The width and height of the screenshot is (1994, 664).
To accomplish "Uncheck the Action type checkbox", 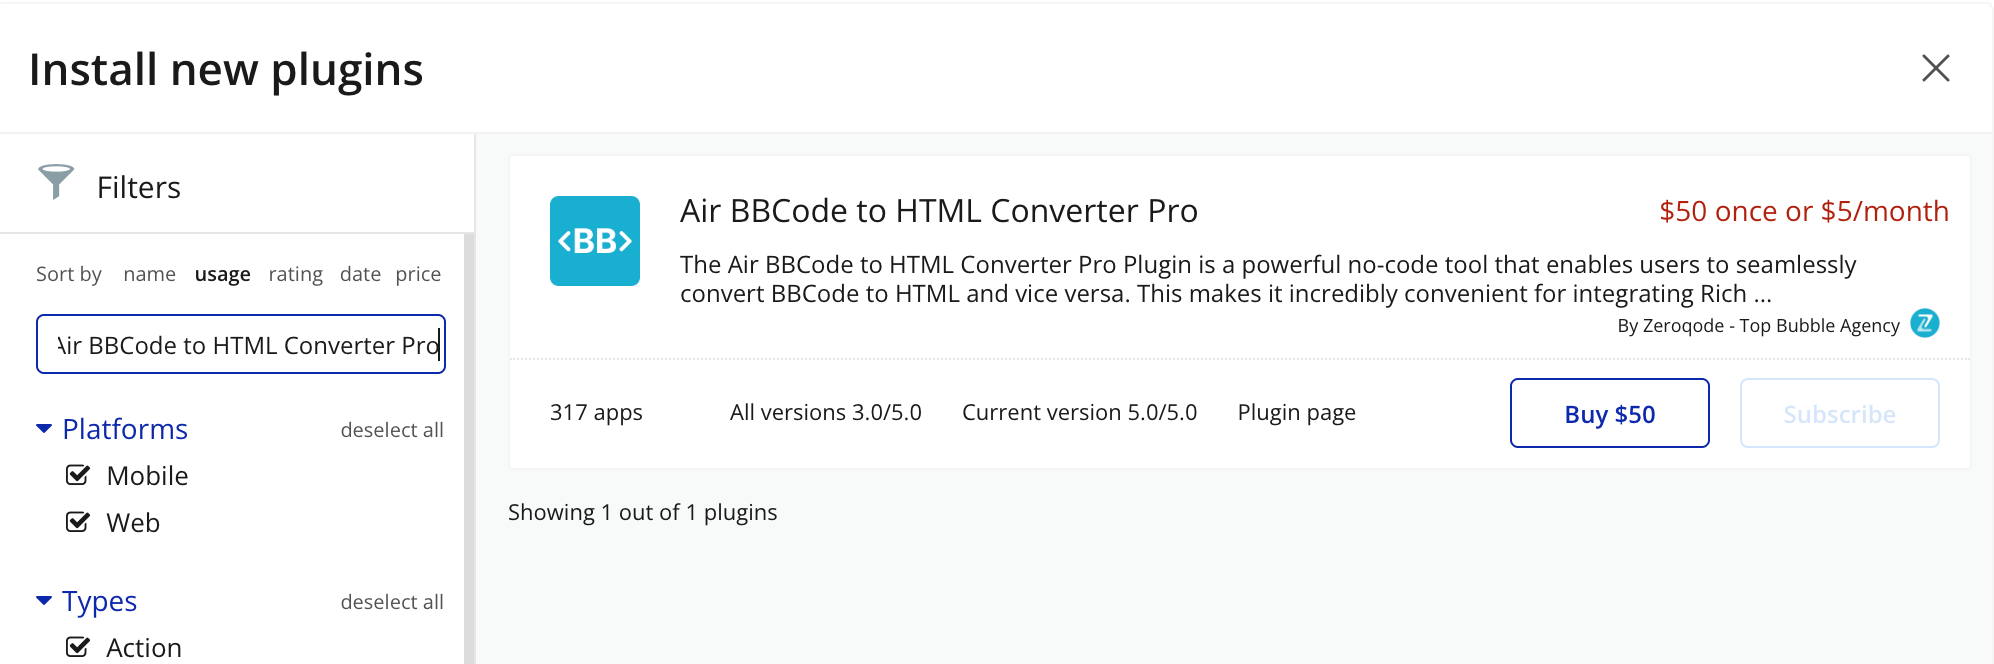I will [x=78, y=647].
